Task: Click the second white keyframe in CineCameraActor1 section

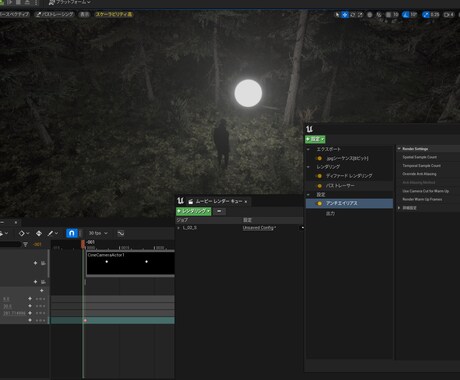Action: 146,262
